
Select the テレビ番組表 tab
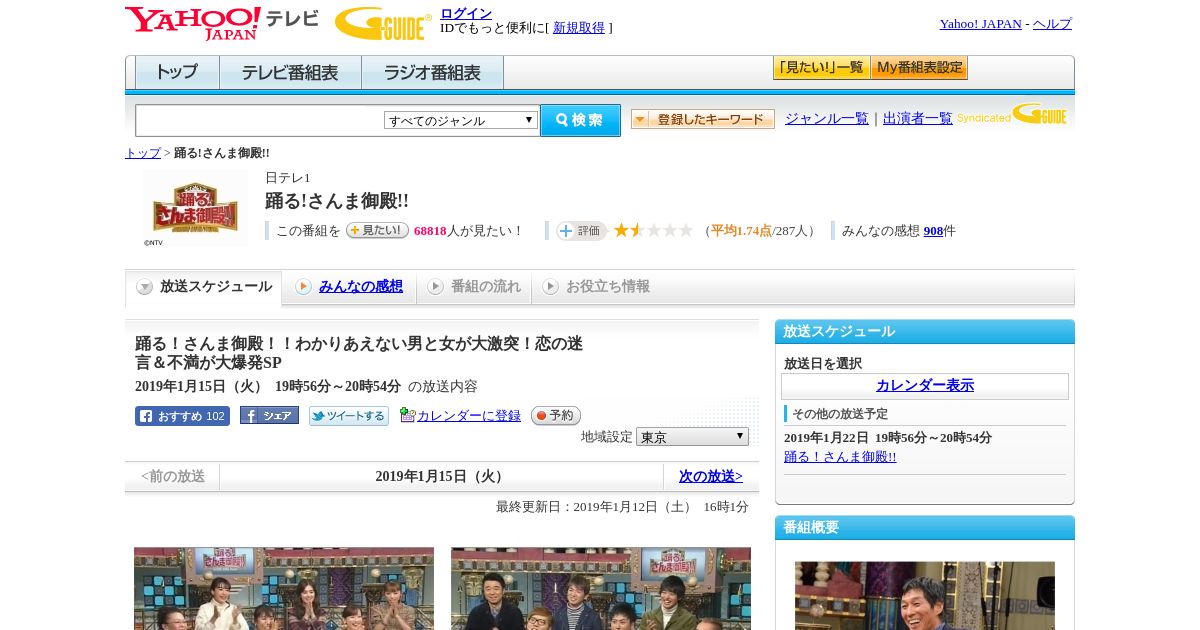(x=290, y=73)
